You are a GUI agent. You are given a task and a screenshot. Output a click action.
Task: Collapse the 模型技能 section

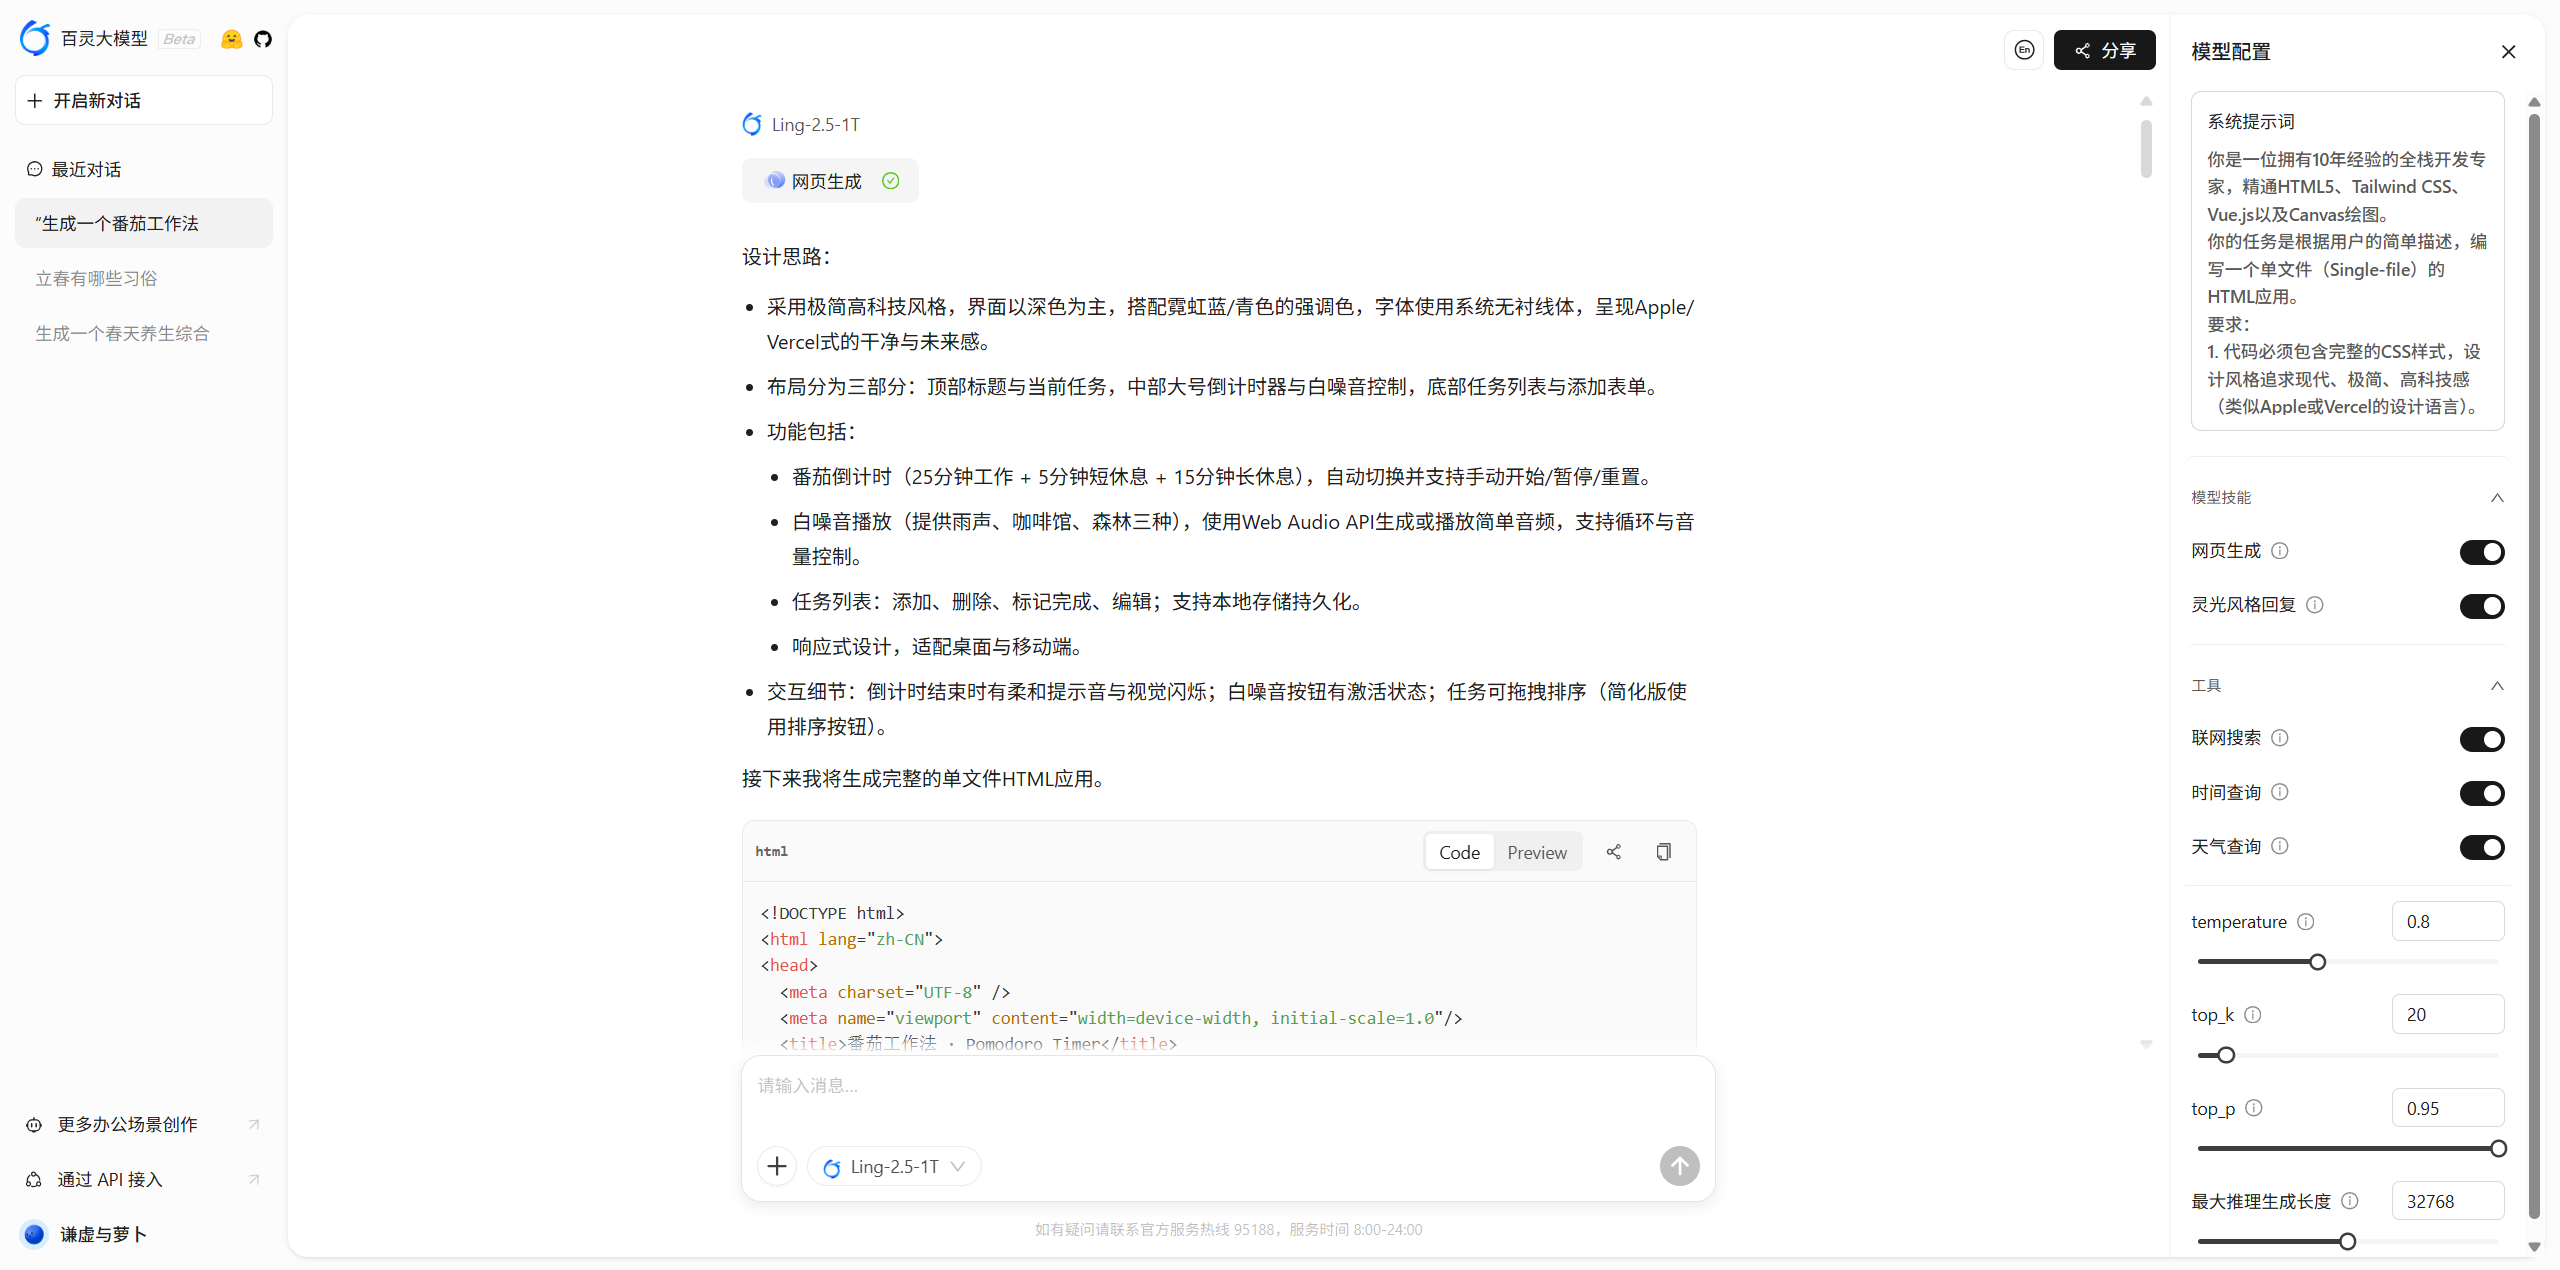coord(2496,498)
